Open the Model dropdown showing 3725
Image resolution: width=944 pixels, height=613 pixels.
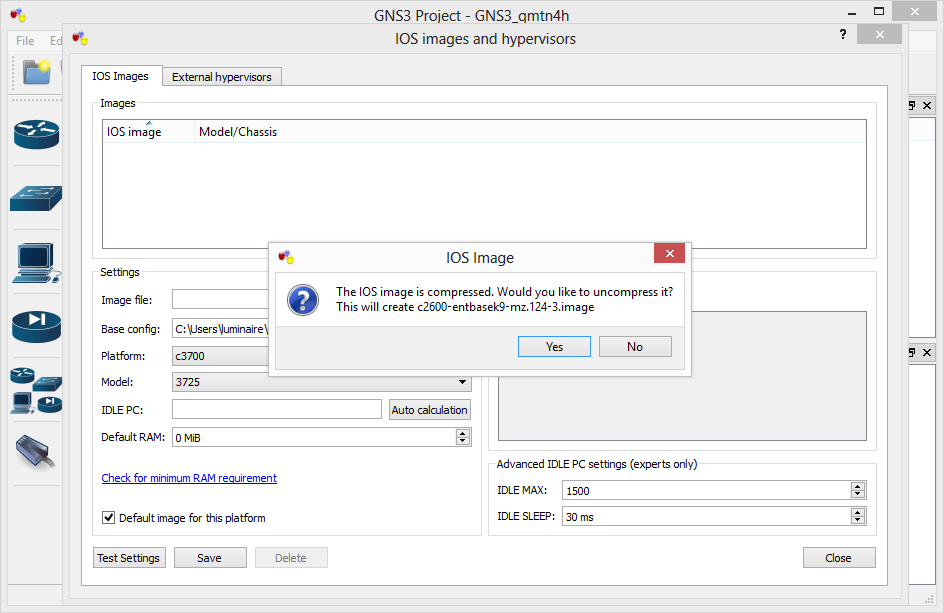[321, 382]
